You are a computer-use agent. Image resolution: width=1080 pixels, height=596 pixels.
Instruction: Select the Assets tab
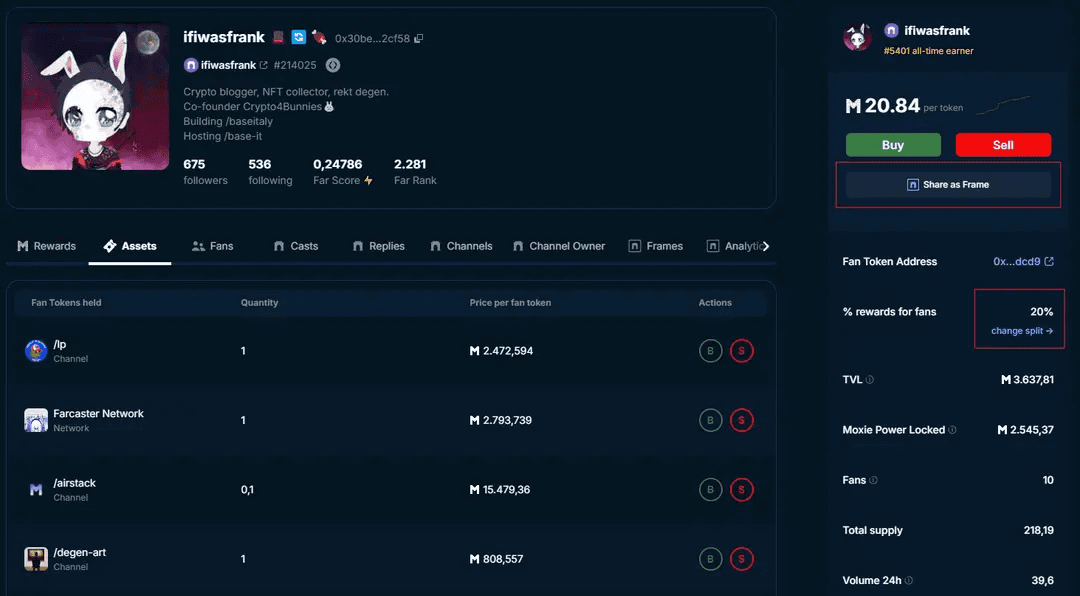130,246
